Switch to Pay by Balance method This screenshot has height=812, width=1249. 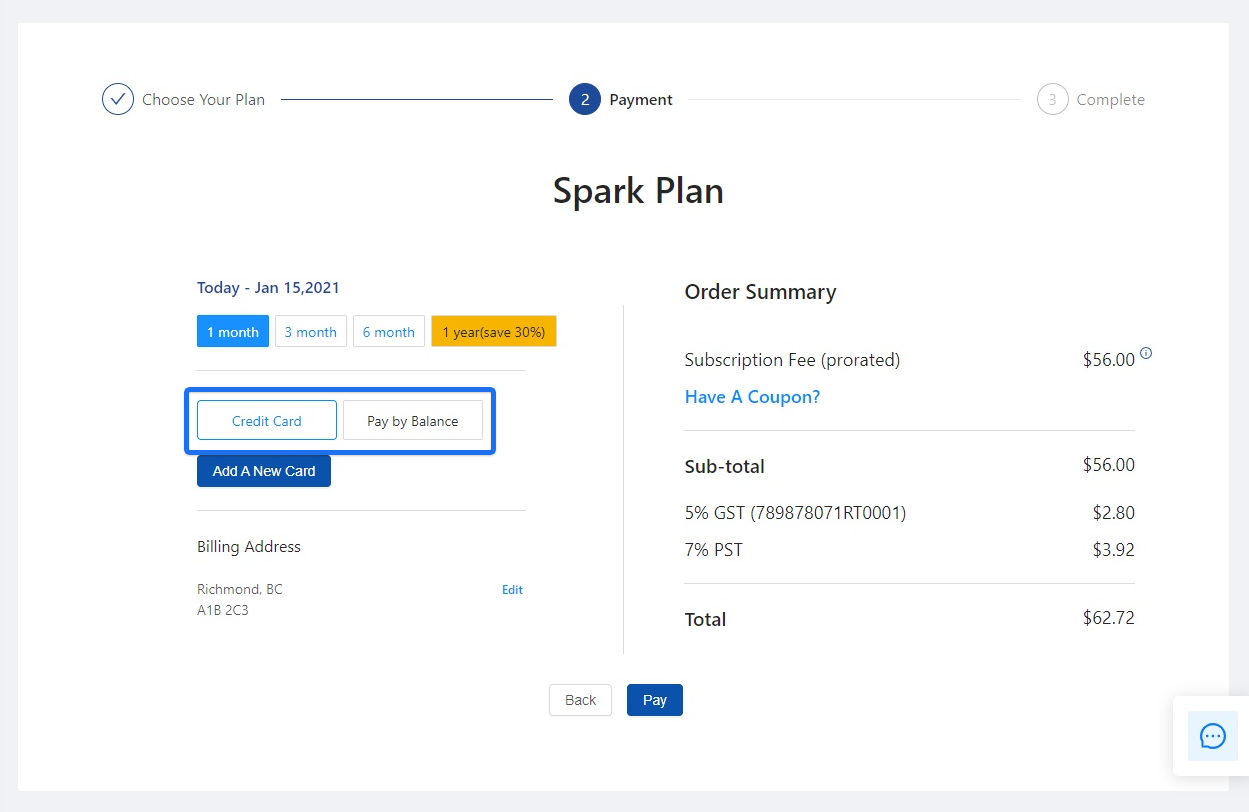[x=412, y=421]
